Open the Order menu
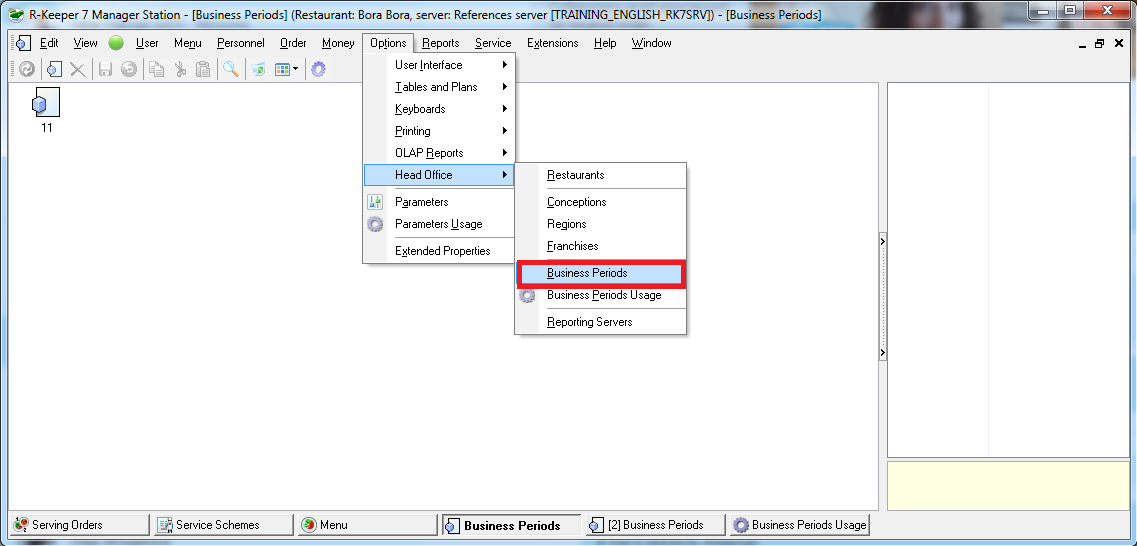1137x546 pixels. pos(293,43)
